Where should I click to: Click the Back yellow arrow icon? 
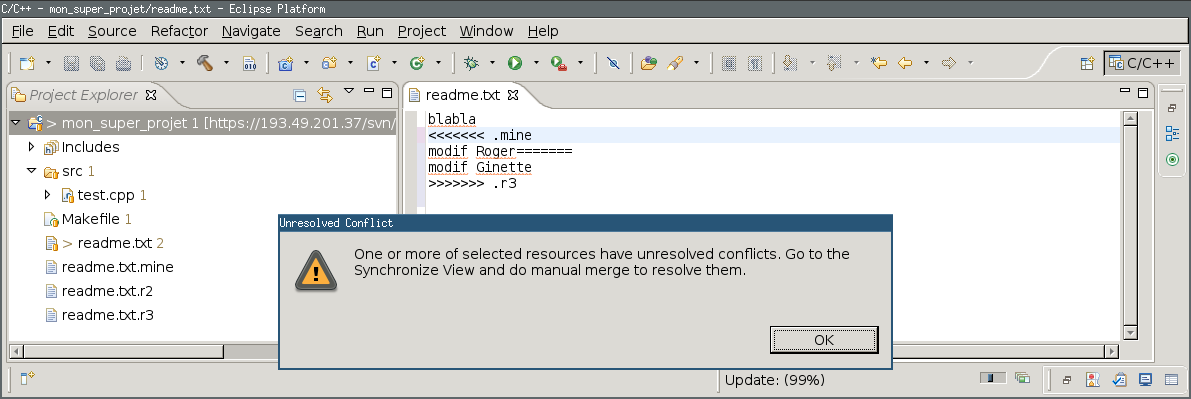click(905, 63)
